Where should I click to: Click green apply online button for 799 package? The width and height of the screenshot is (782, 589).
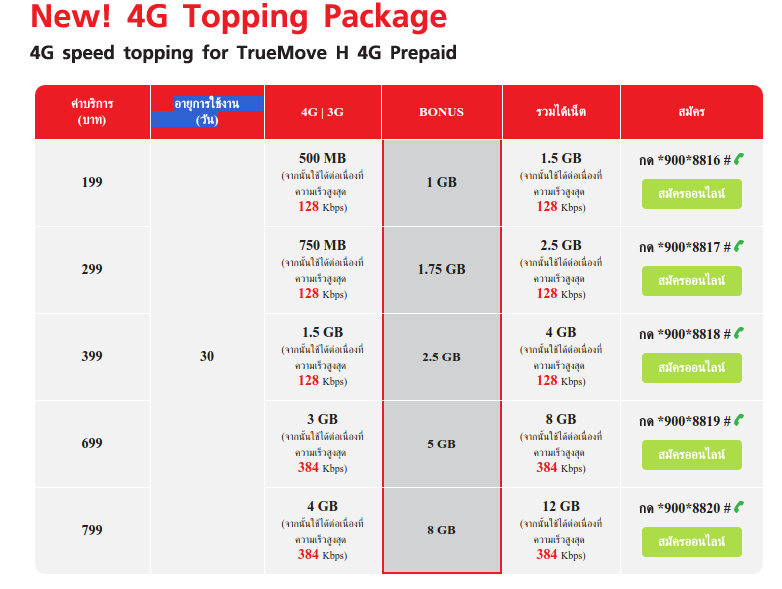692,542
